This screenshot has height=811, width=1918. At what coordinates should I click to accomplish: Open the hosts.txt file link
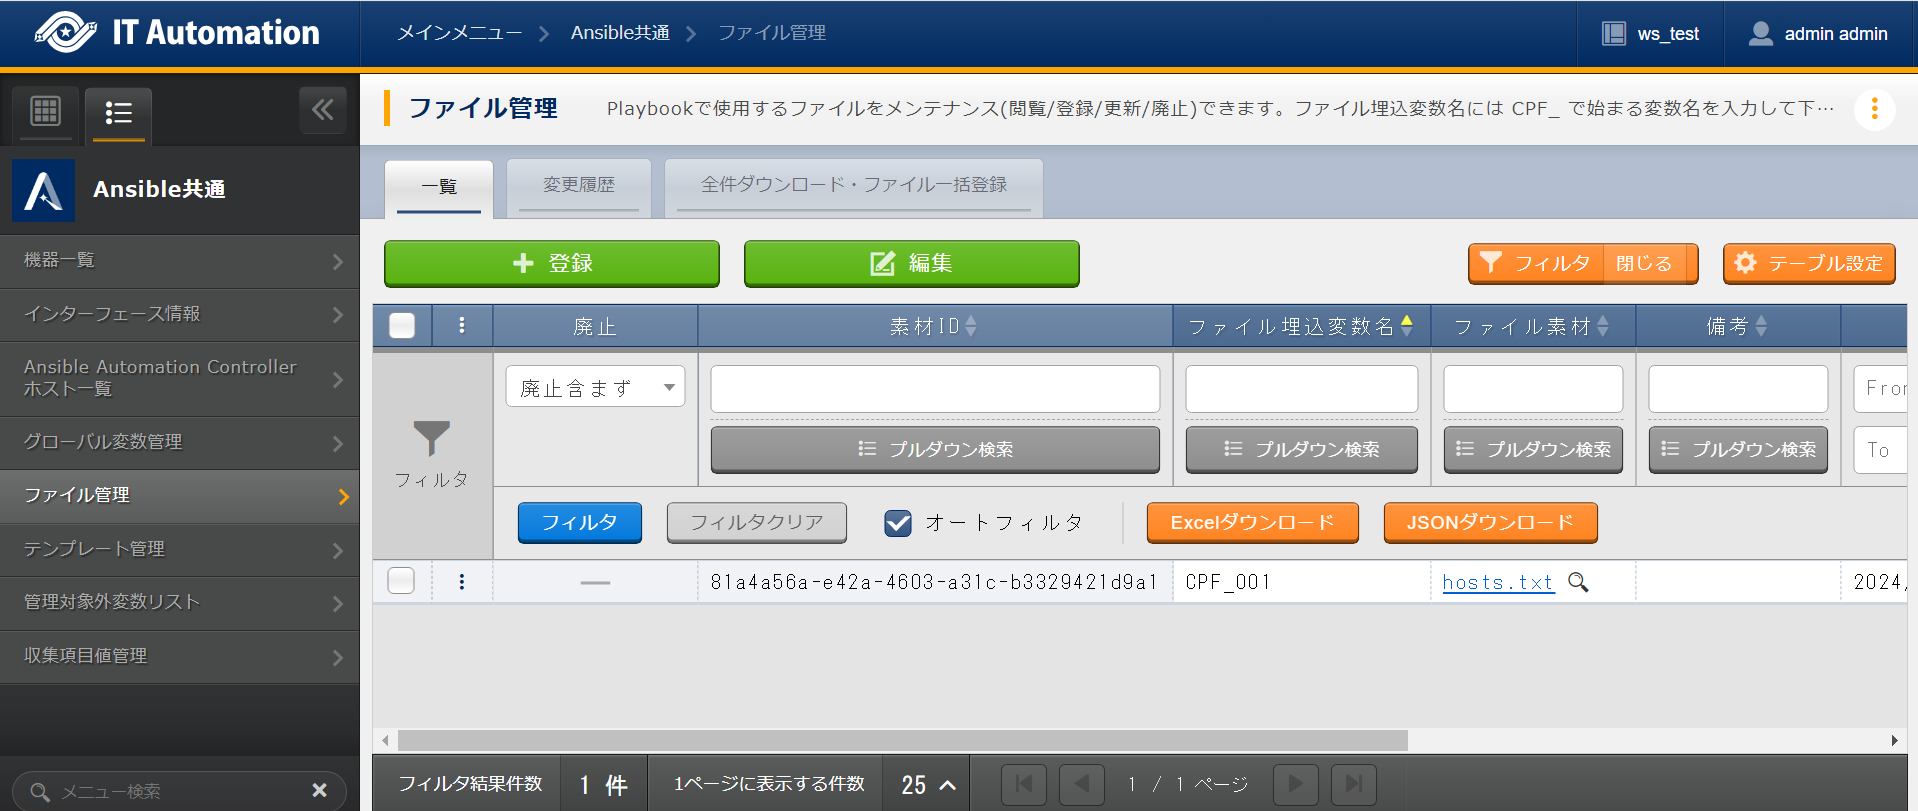tap(1497, 582)
